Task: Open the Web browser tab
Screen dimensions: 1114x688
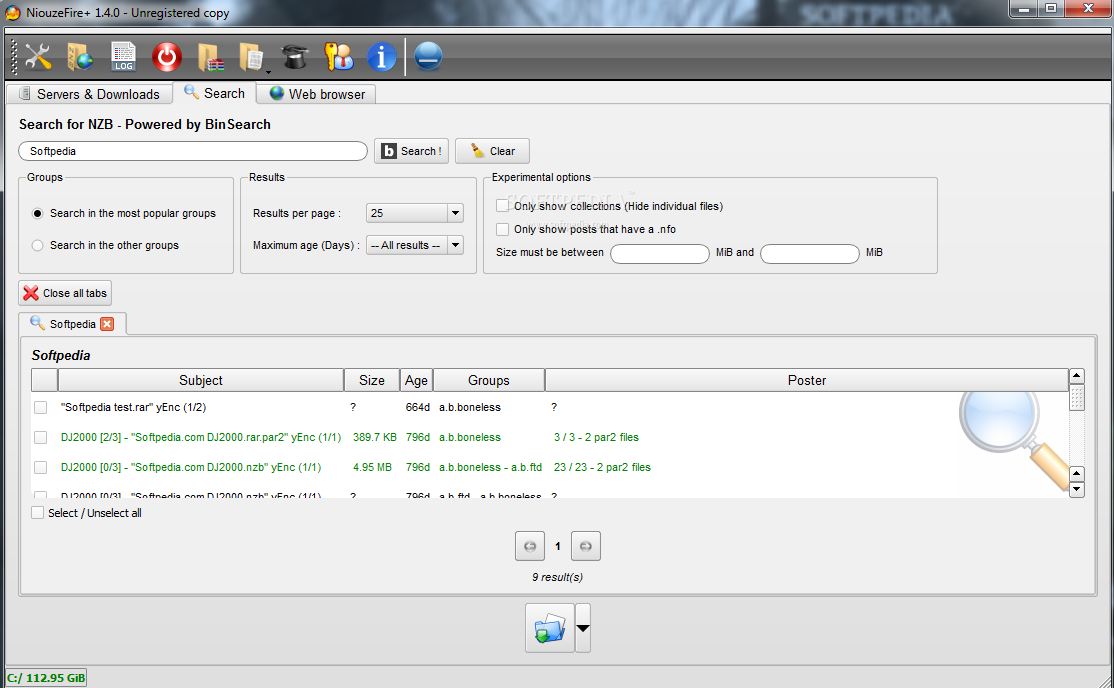Action: tap(317, 94)
